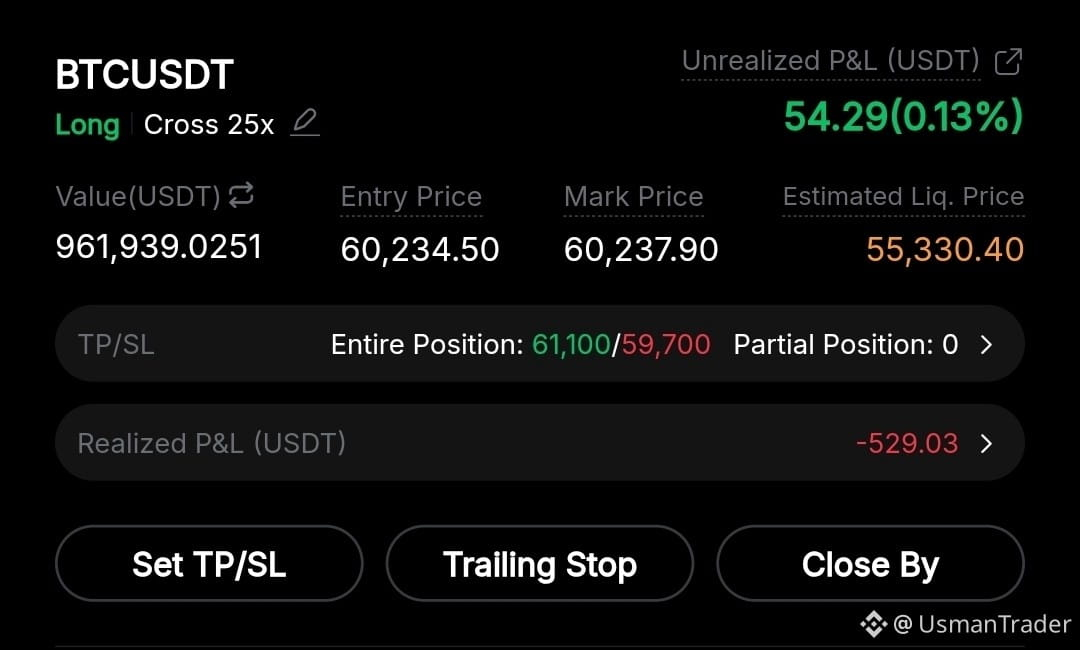Click the red stop-loss value 59,700
The height and width of the screenshot is (650, 1080).
tap(665, 344)
